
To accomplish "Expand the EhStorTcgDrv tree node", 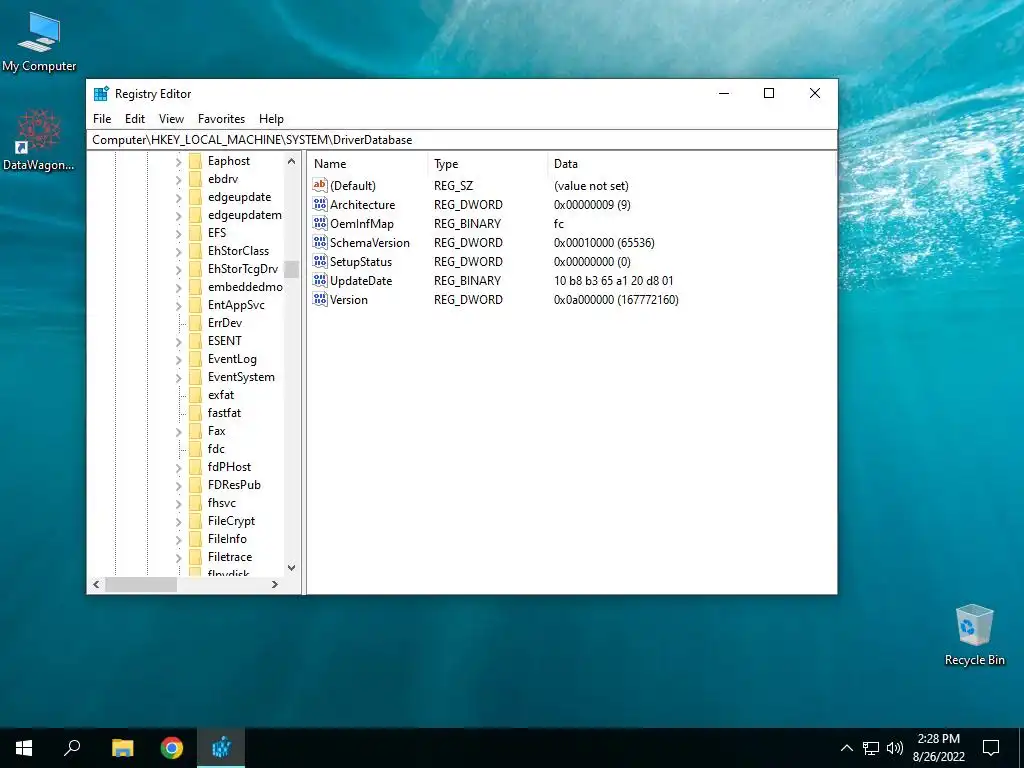I will click(179, 269).
